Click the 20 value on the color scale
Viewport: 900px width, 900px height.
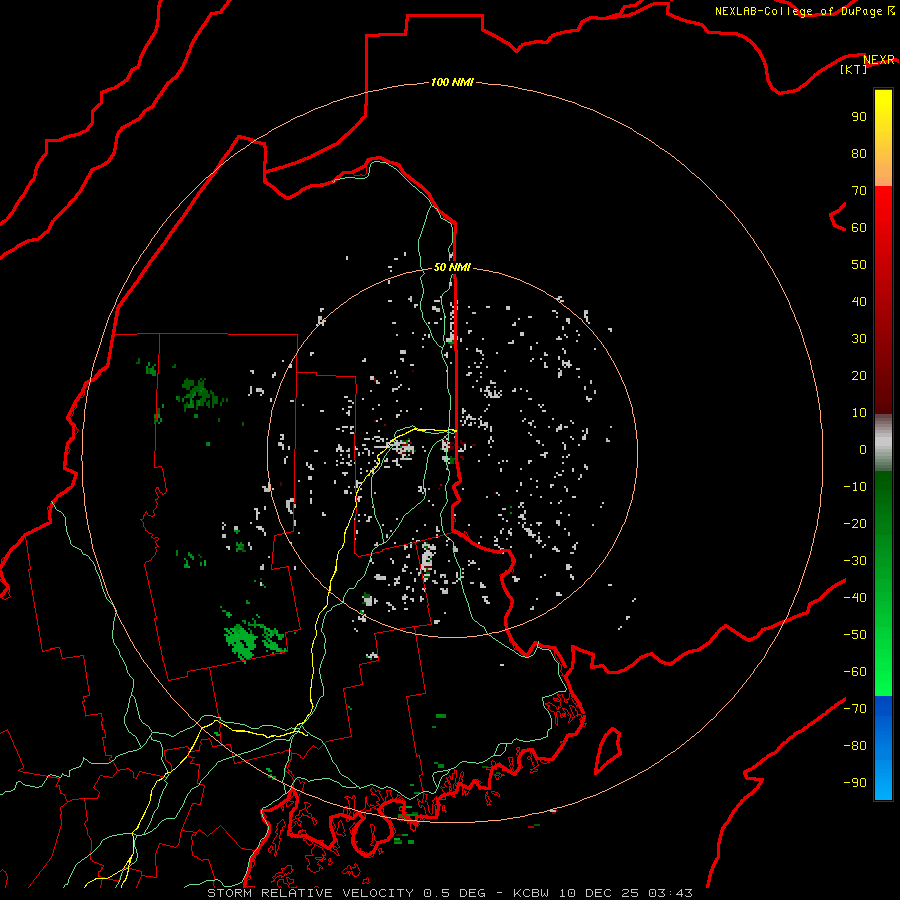pos(859,375)
